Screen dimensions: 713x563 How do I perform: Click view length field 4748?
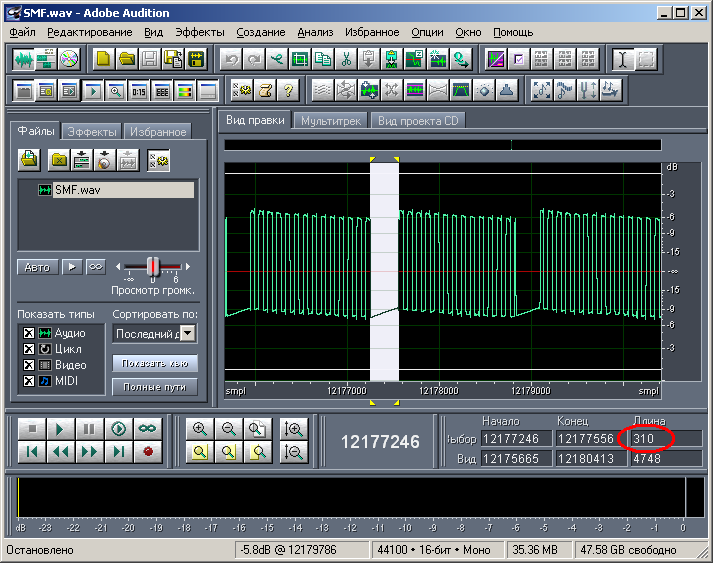click(x=666, y=458)
